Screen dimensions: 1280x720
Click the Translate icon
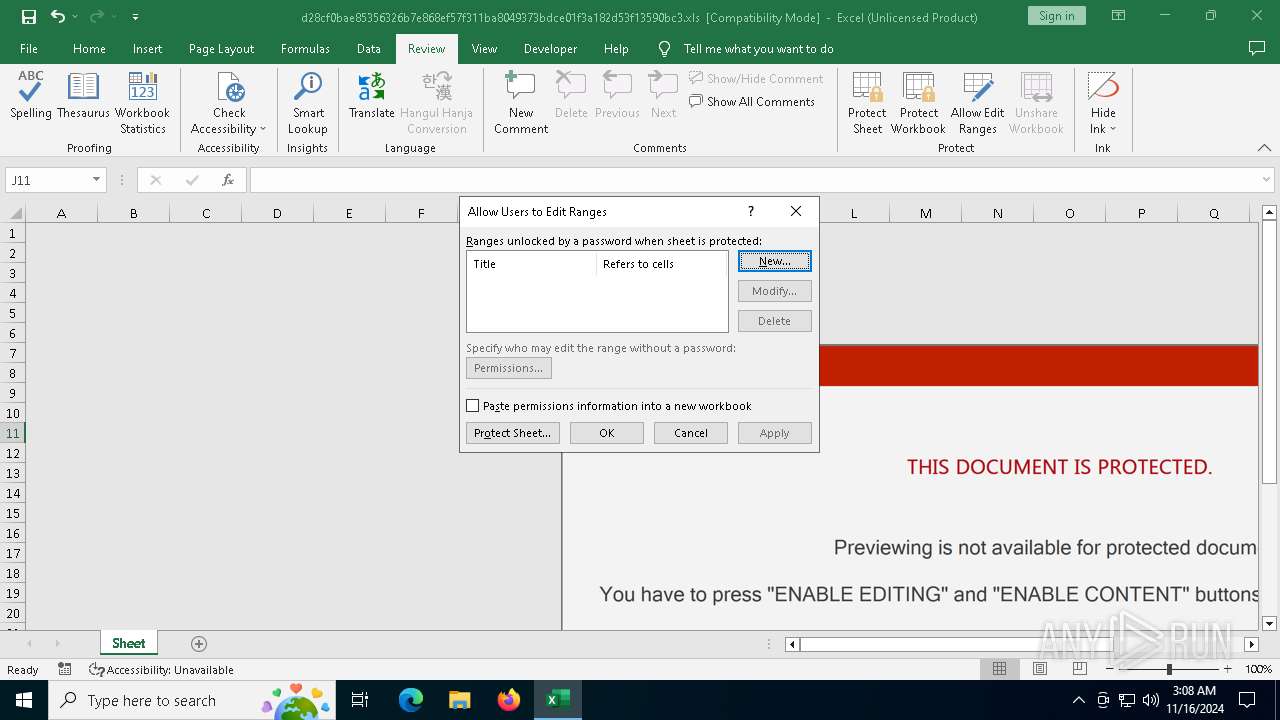tap(372, 96)
